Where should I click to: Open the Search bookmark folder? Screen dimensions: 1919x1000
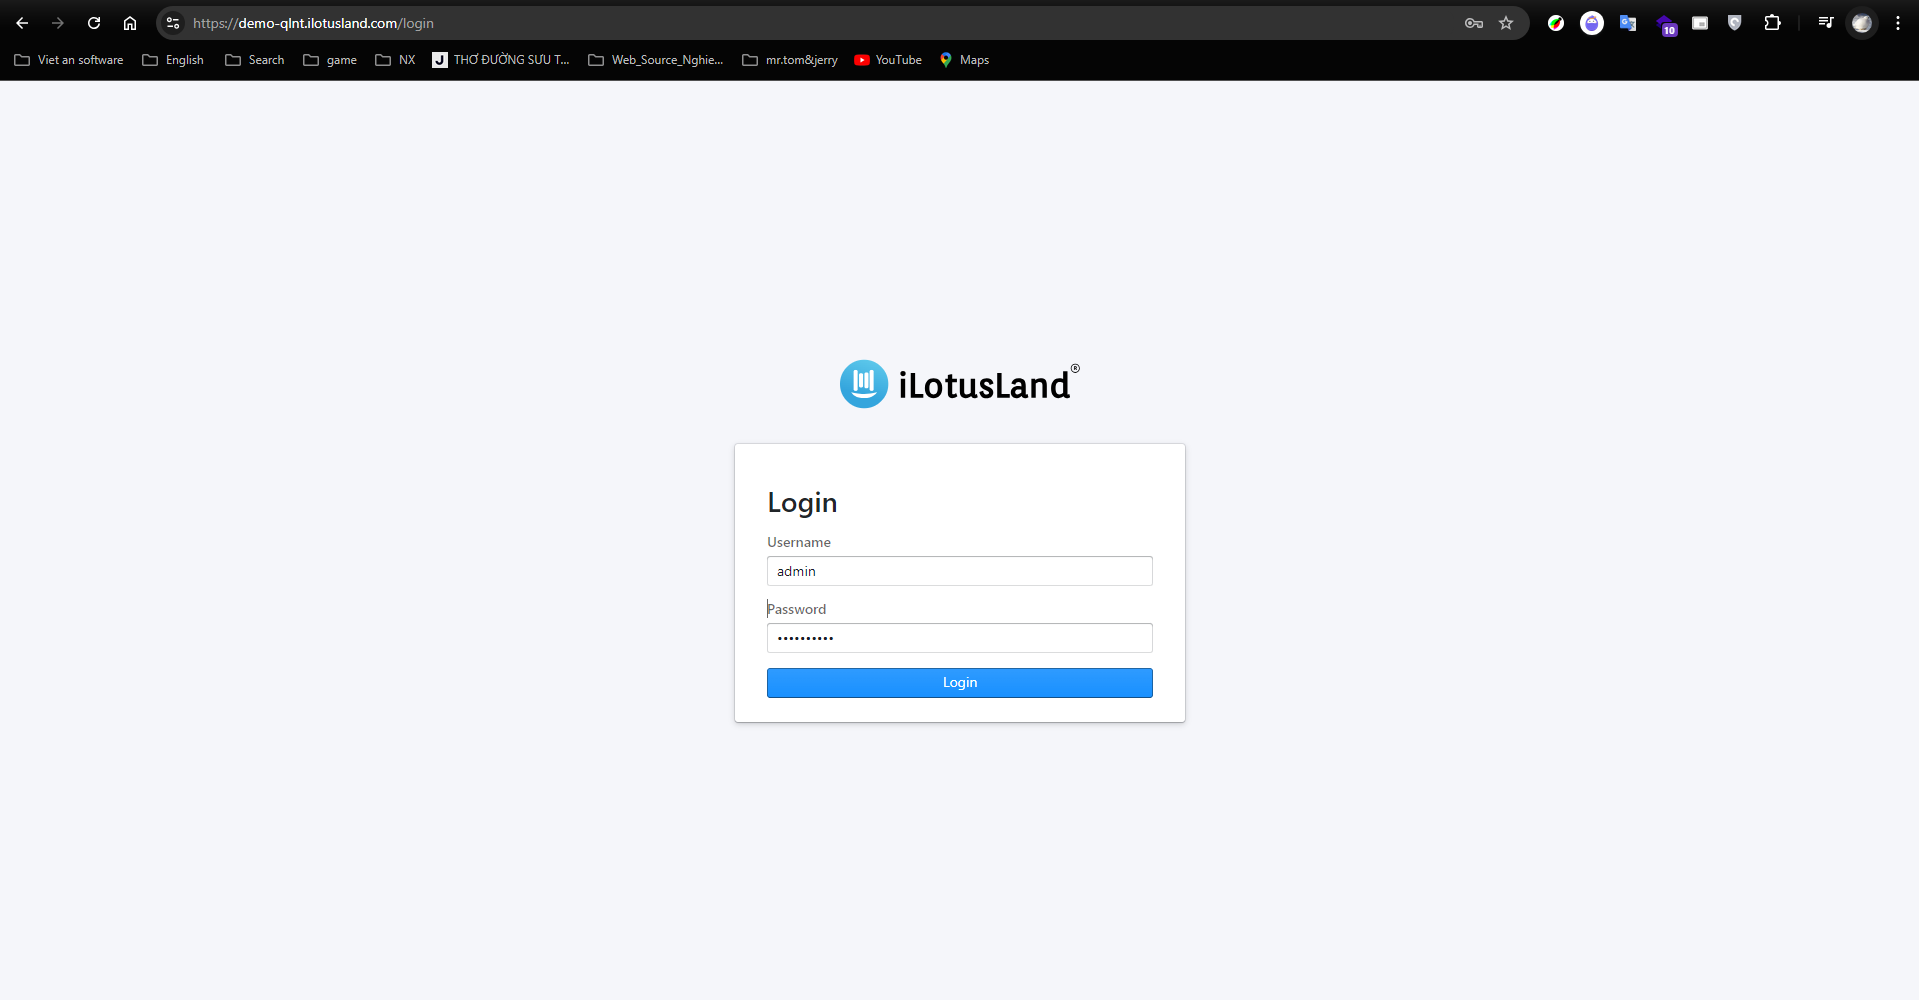point(255,60)
